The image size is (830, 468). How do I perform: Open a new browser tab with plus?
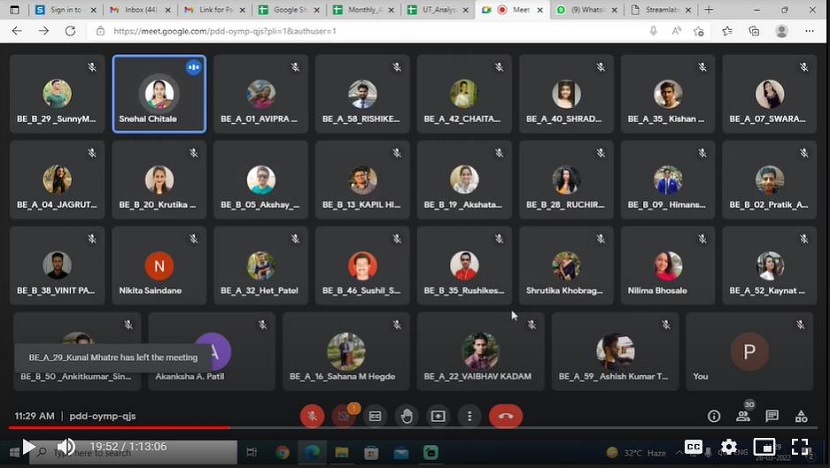[708, 10]
